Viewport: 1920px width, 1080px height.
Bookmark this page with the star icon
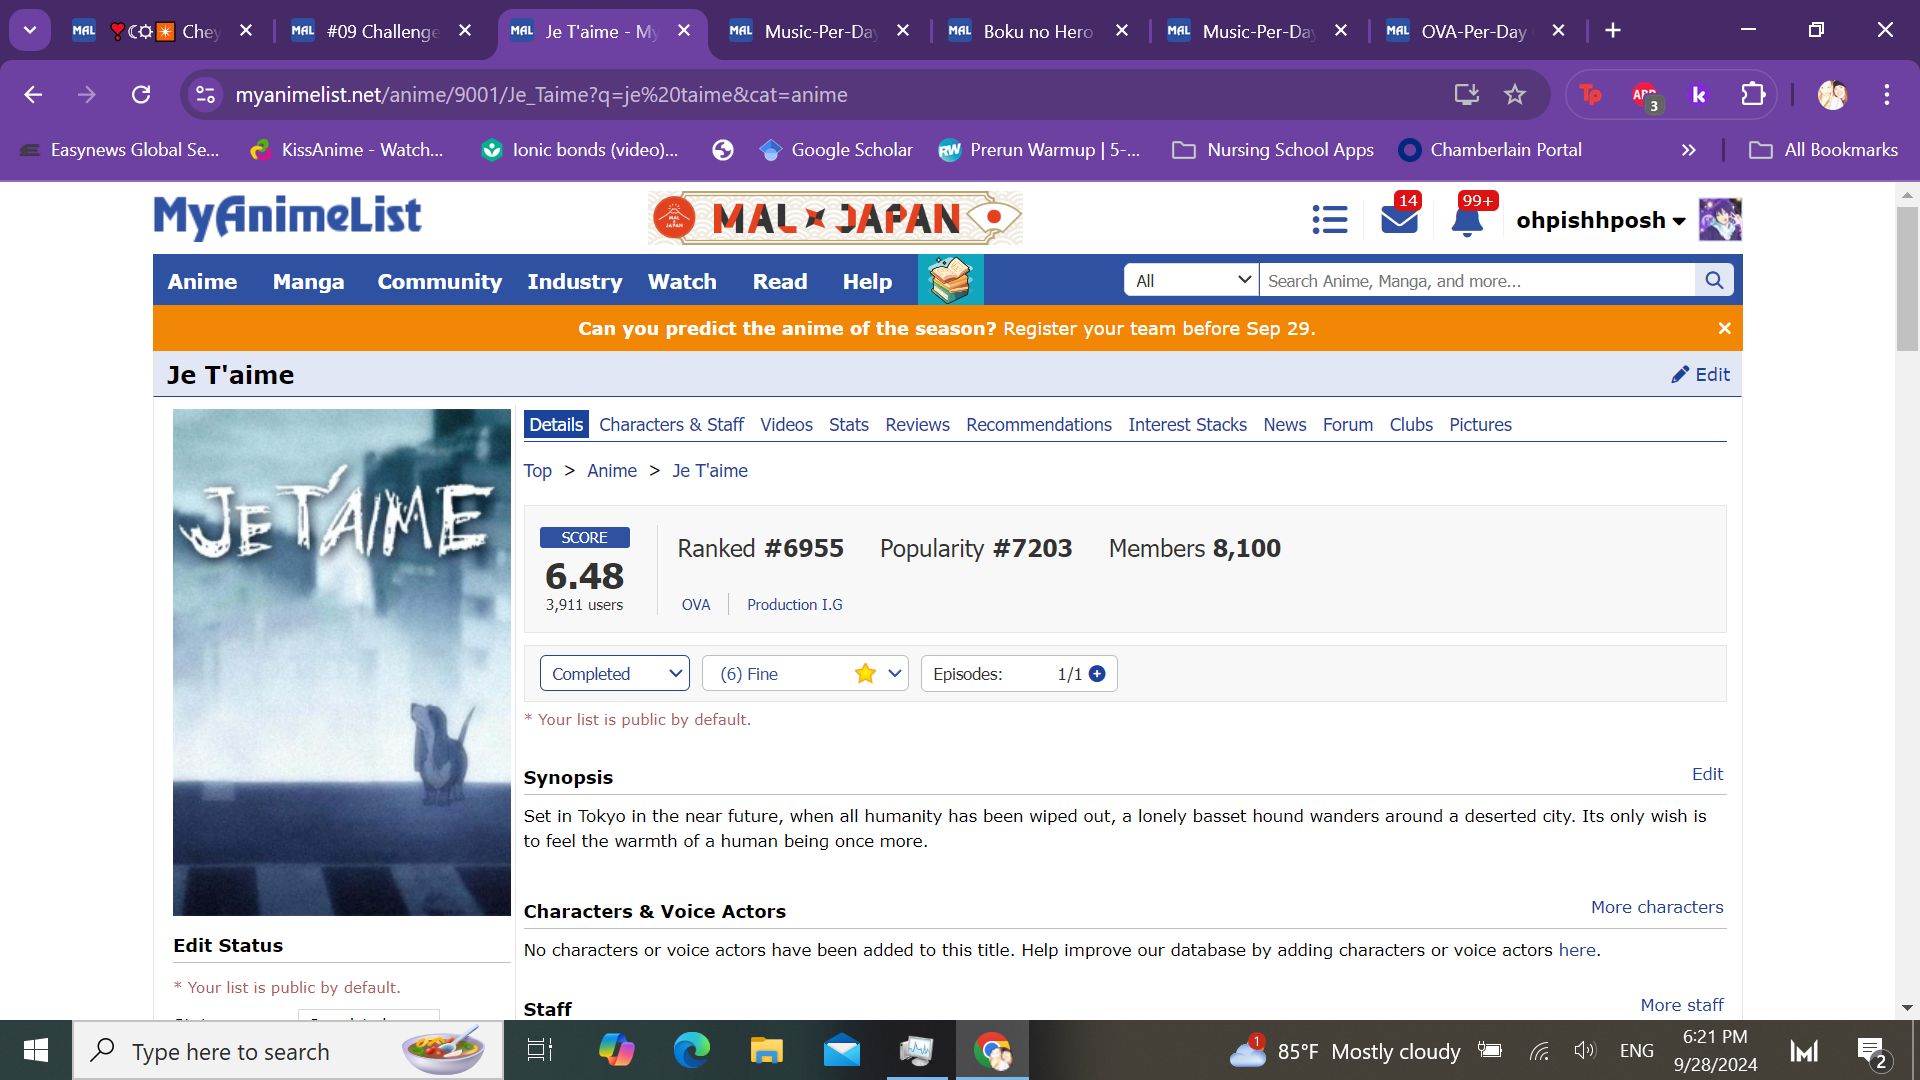pos(1515,94)
